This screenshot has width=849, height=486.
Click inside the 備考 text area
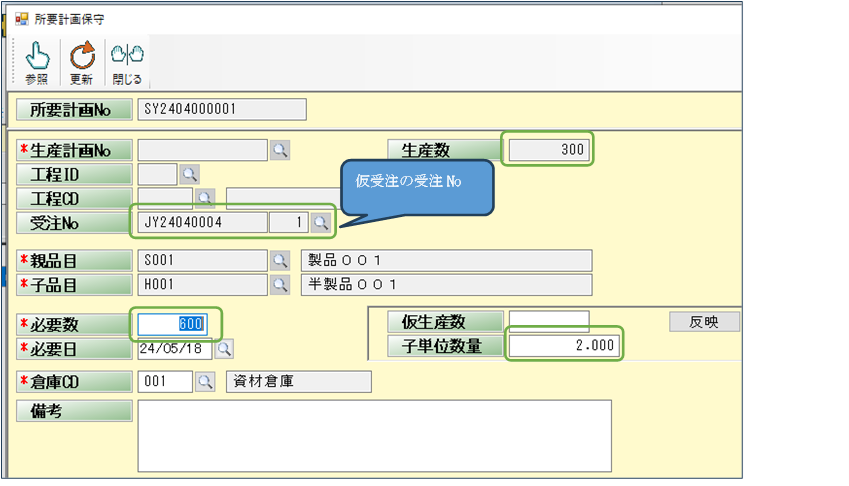tap(374, 435)
